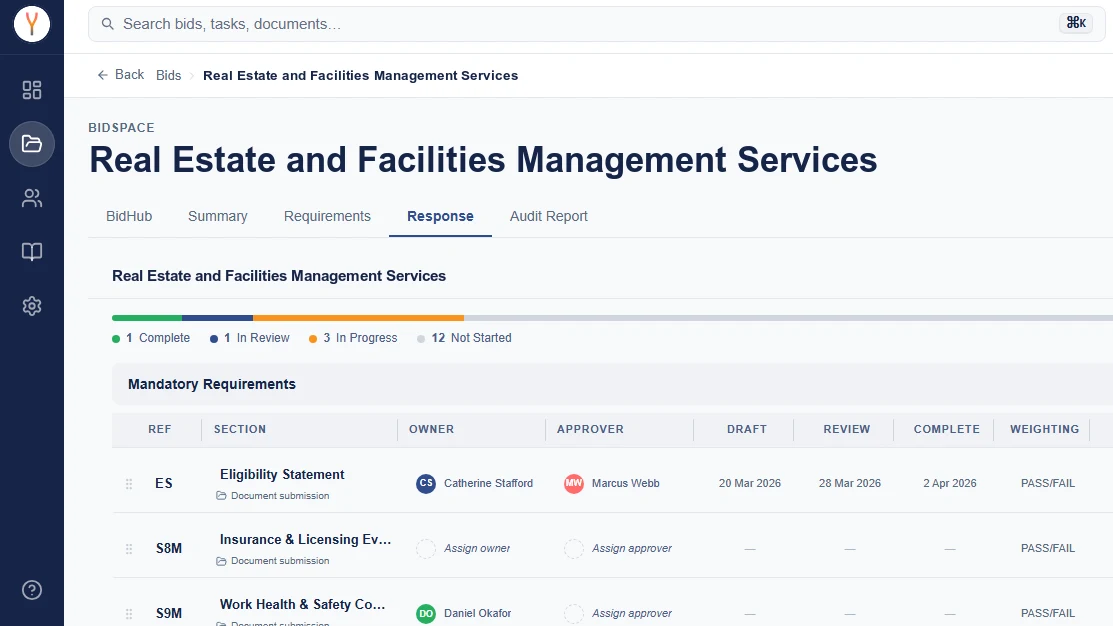Image resolution: width=1113 pixels, height=626 pixels.
Task: Open the Bids folder icon in sidebar
Action: (32, 144)
